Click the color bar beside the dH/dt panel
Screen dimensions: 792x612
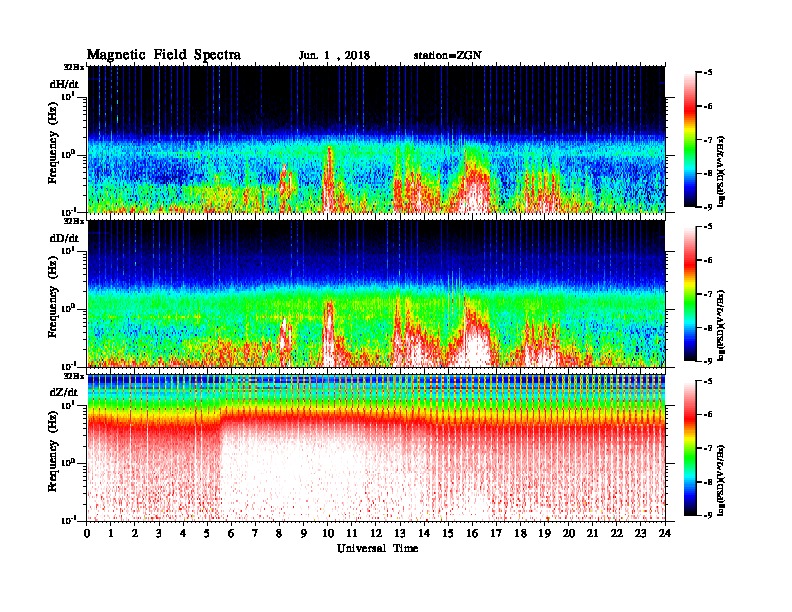pyautogui.click(x=689, y=140)
